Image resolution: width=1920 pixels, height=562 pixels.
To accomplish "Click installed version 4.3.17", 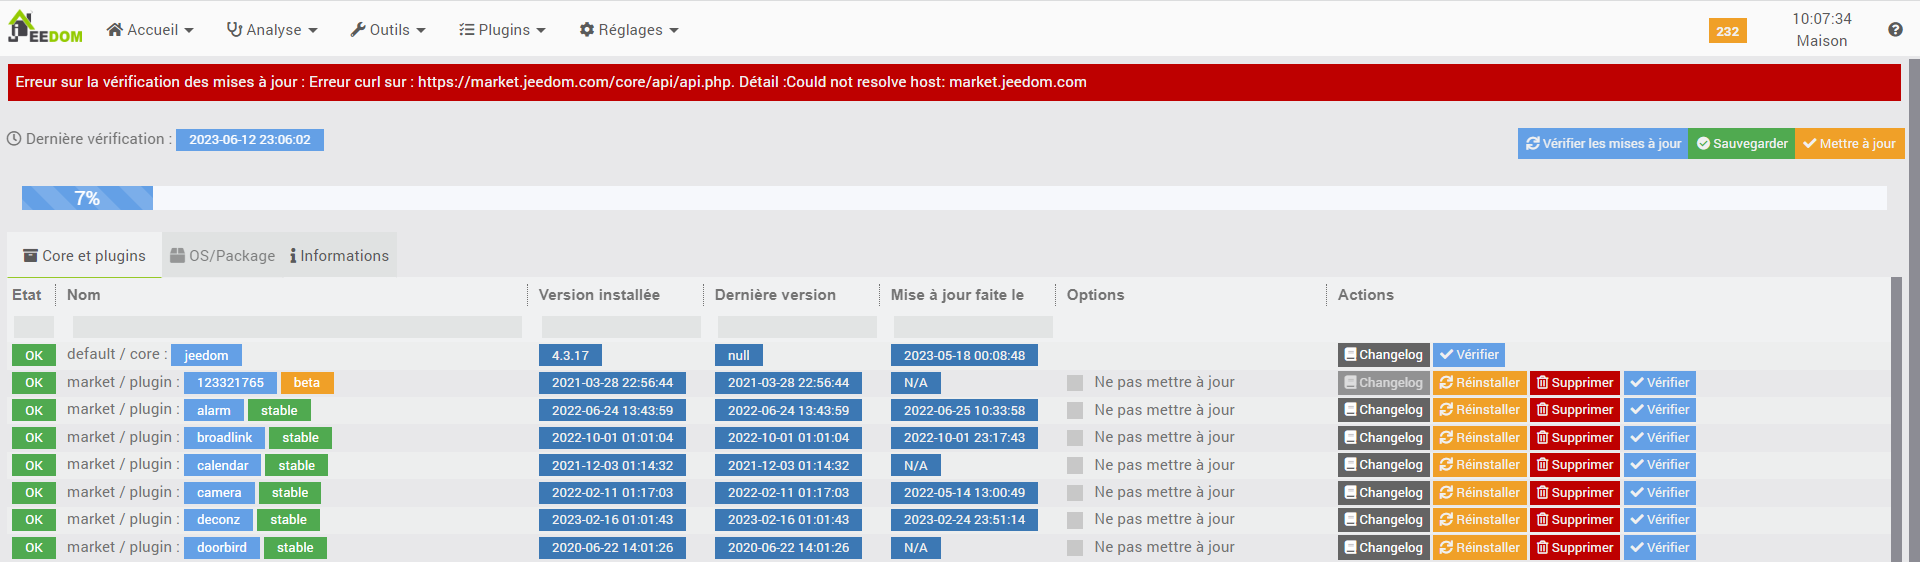I will point(570,355).
